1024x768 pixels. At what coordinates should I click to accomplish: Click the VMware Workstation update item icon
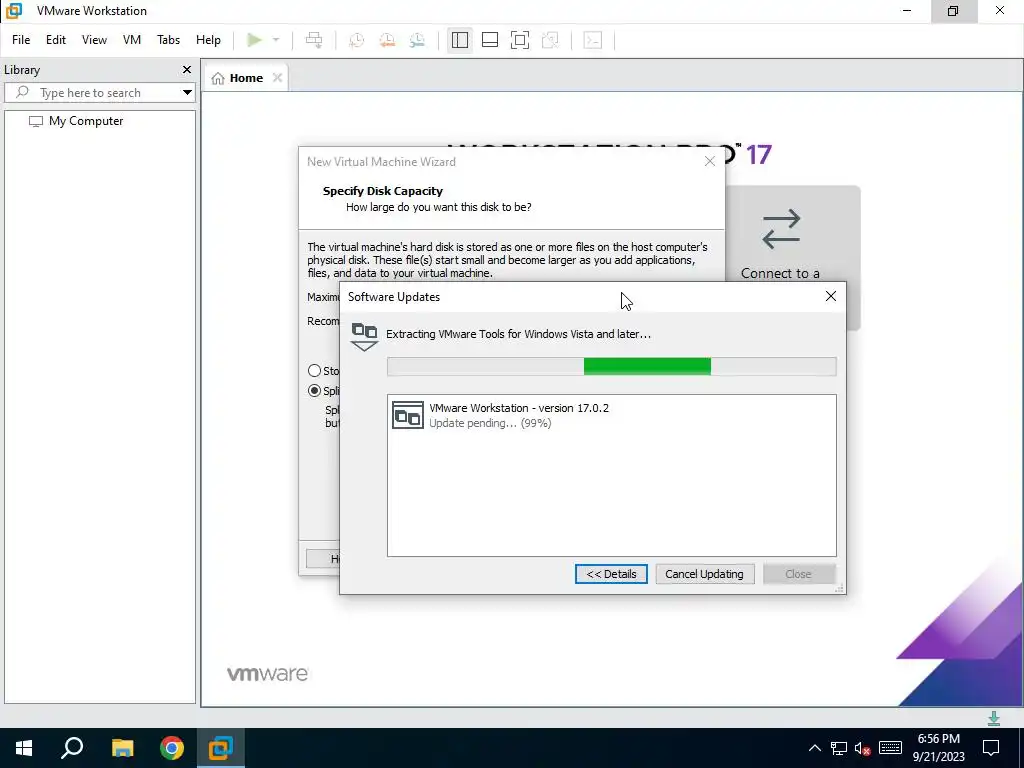[x=408, y=415]
